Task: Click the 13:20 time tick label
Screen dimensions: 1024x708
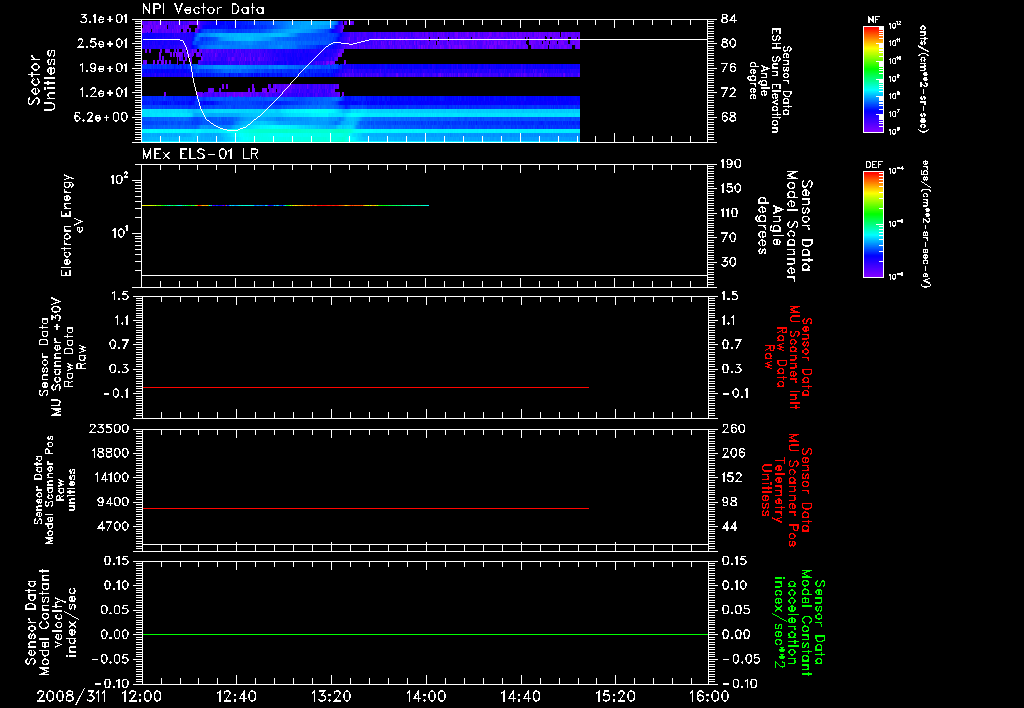Action: (331, 696)
